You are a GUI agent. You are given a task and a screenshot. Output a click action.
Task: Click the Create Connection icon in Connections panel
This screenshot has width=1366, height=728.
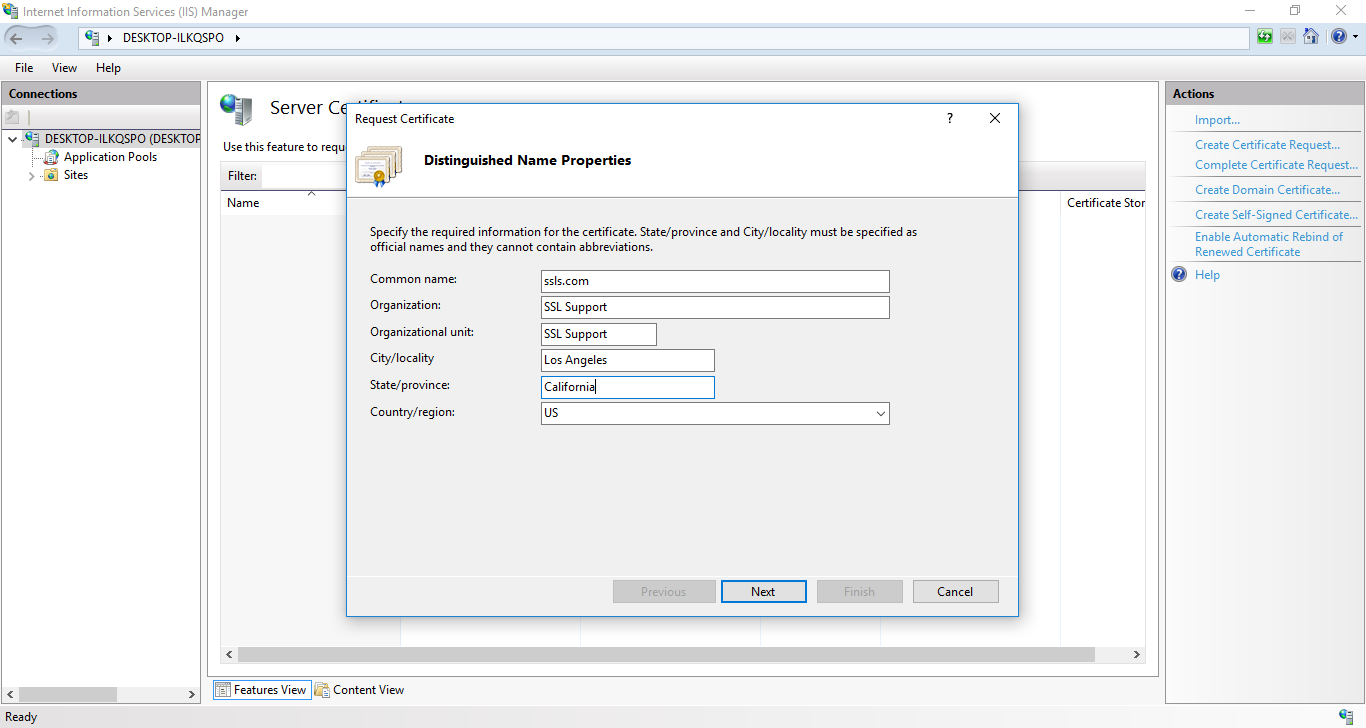(13, 117)
